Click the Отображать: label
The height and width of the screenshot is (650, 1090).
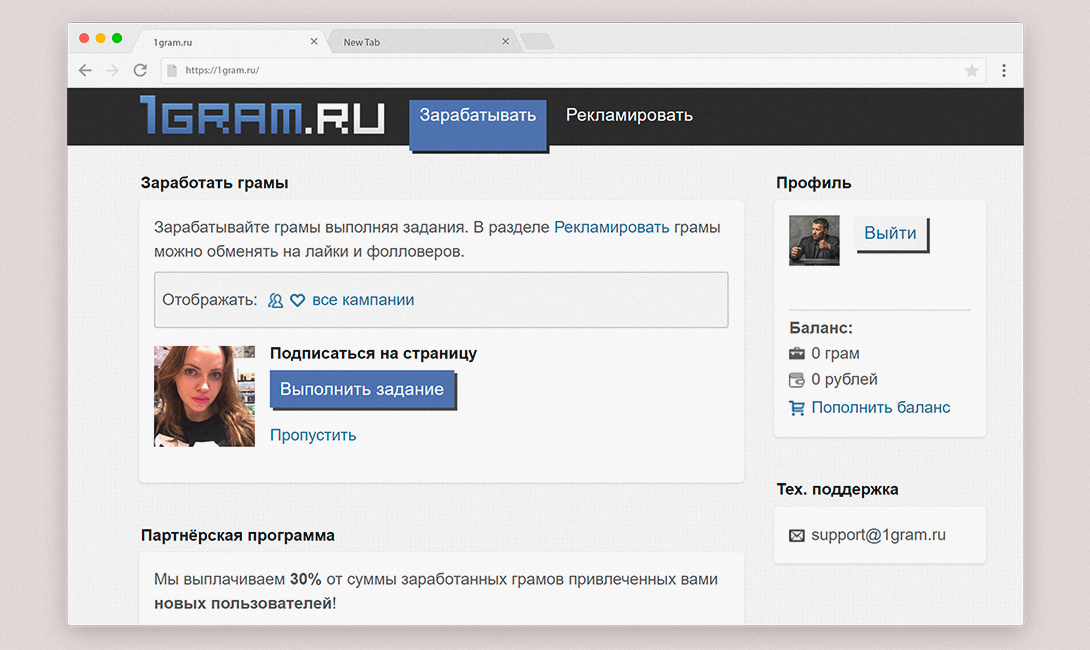[210, 300]
